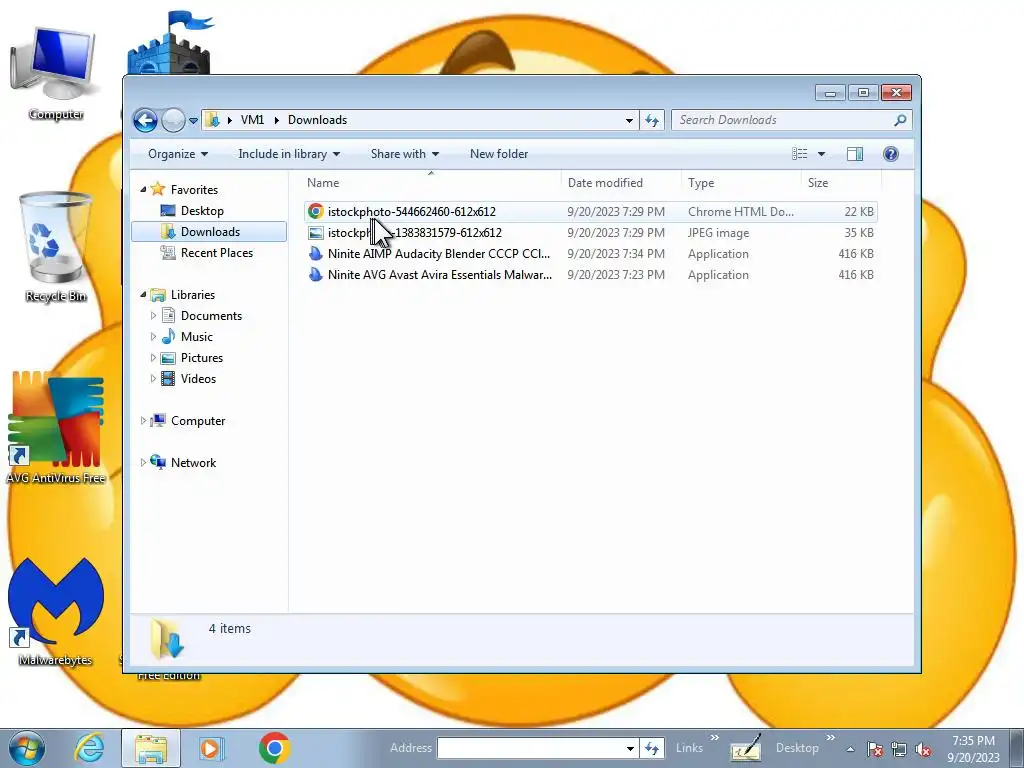The width and height of the screenshot is (1024, 768).
Task: Click the Ninite AVG installer icon
Action: [316, 274]
